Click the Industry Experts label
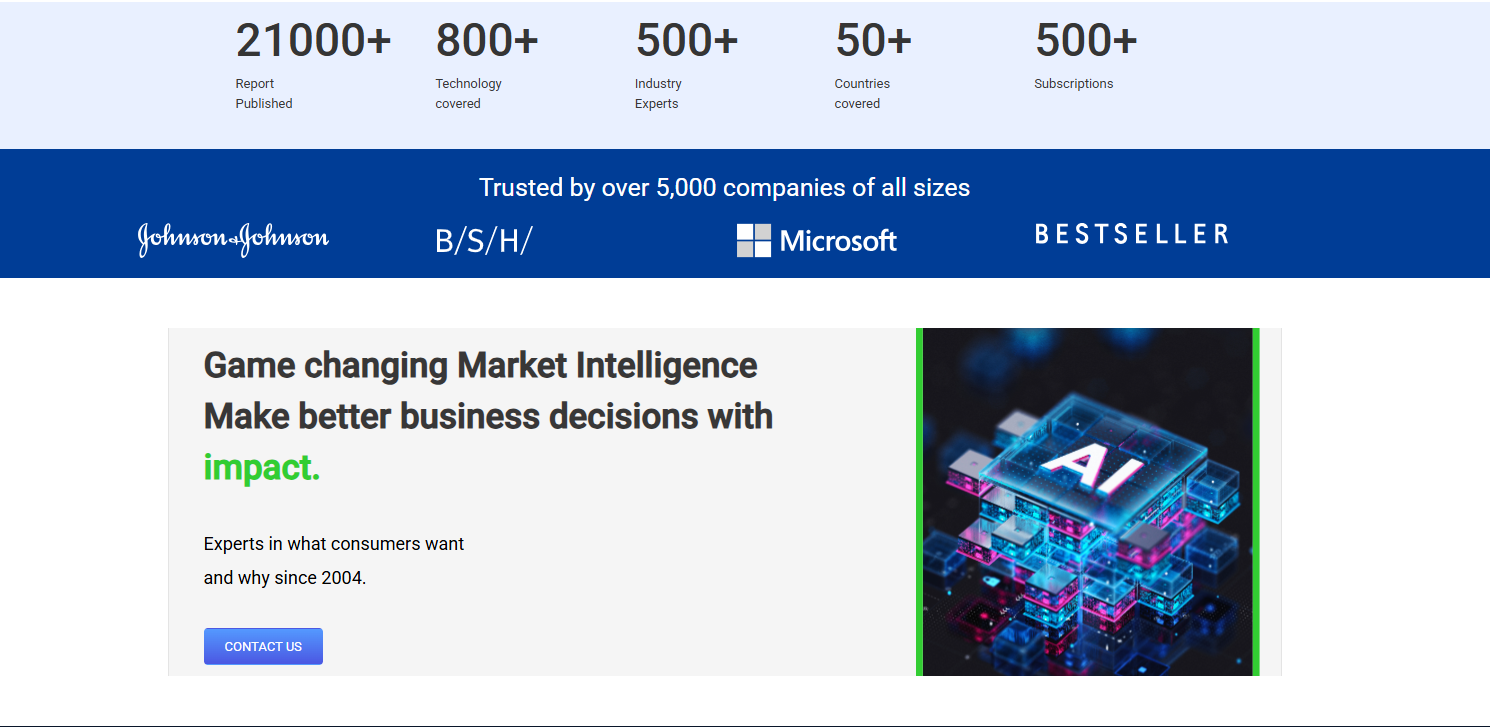 [658, 94]
